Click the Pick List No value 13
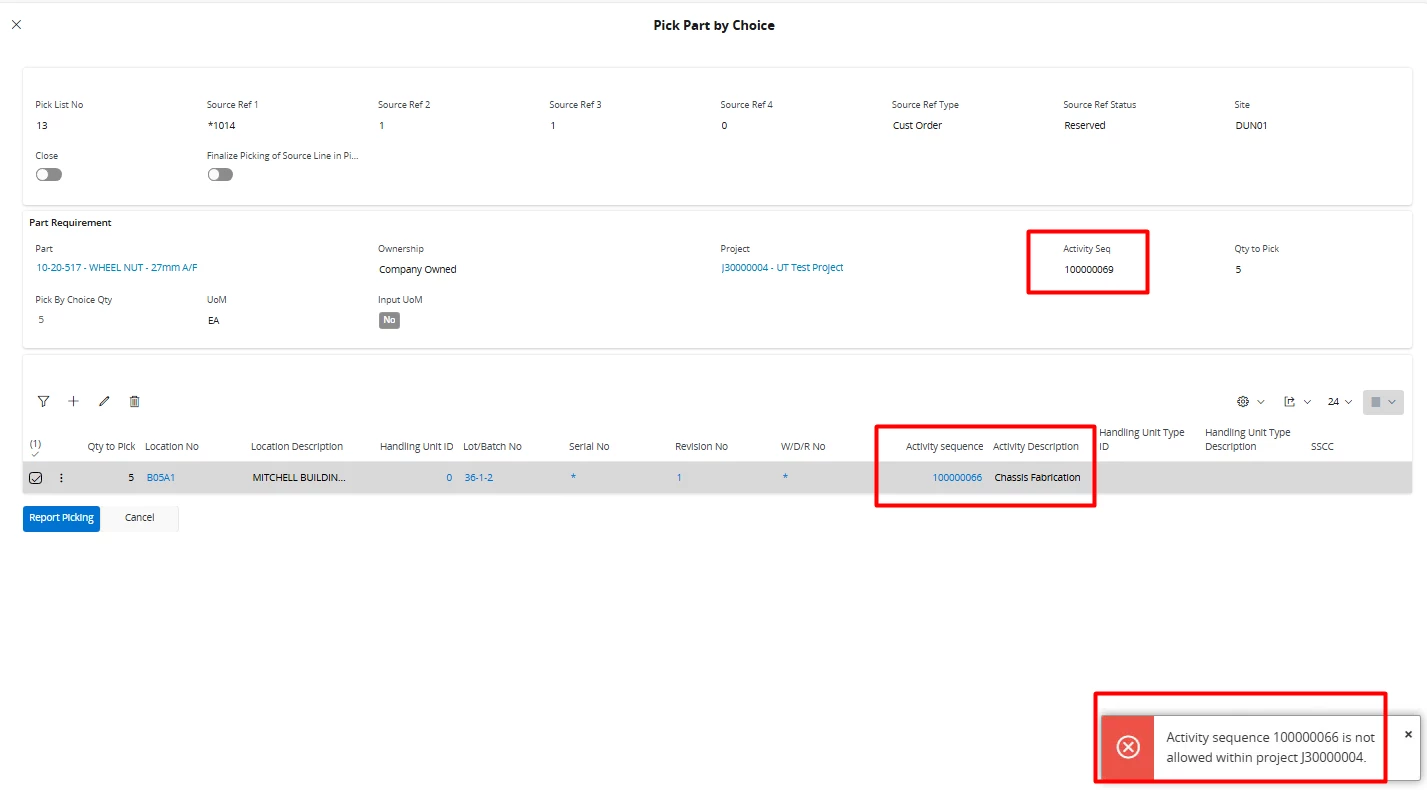Image resolution: width=1427 pixels, height=790 pixels. [x=41, y=126]
